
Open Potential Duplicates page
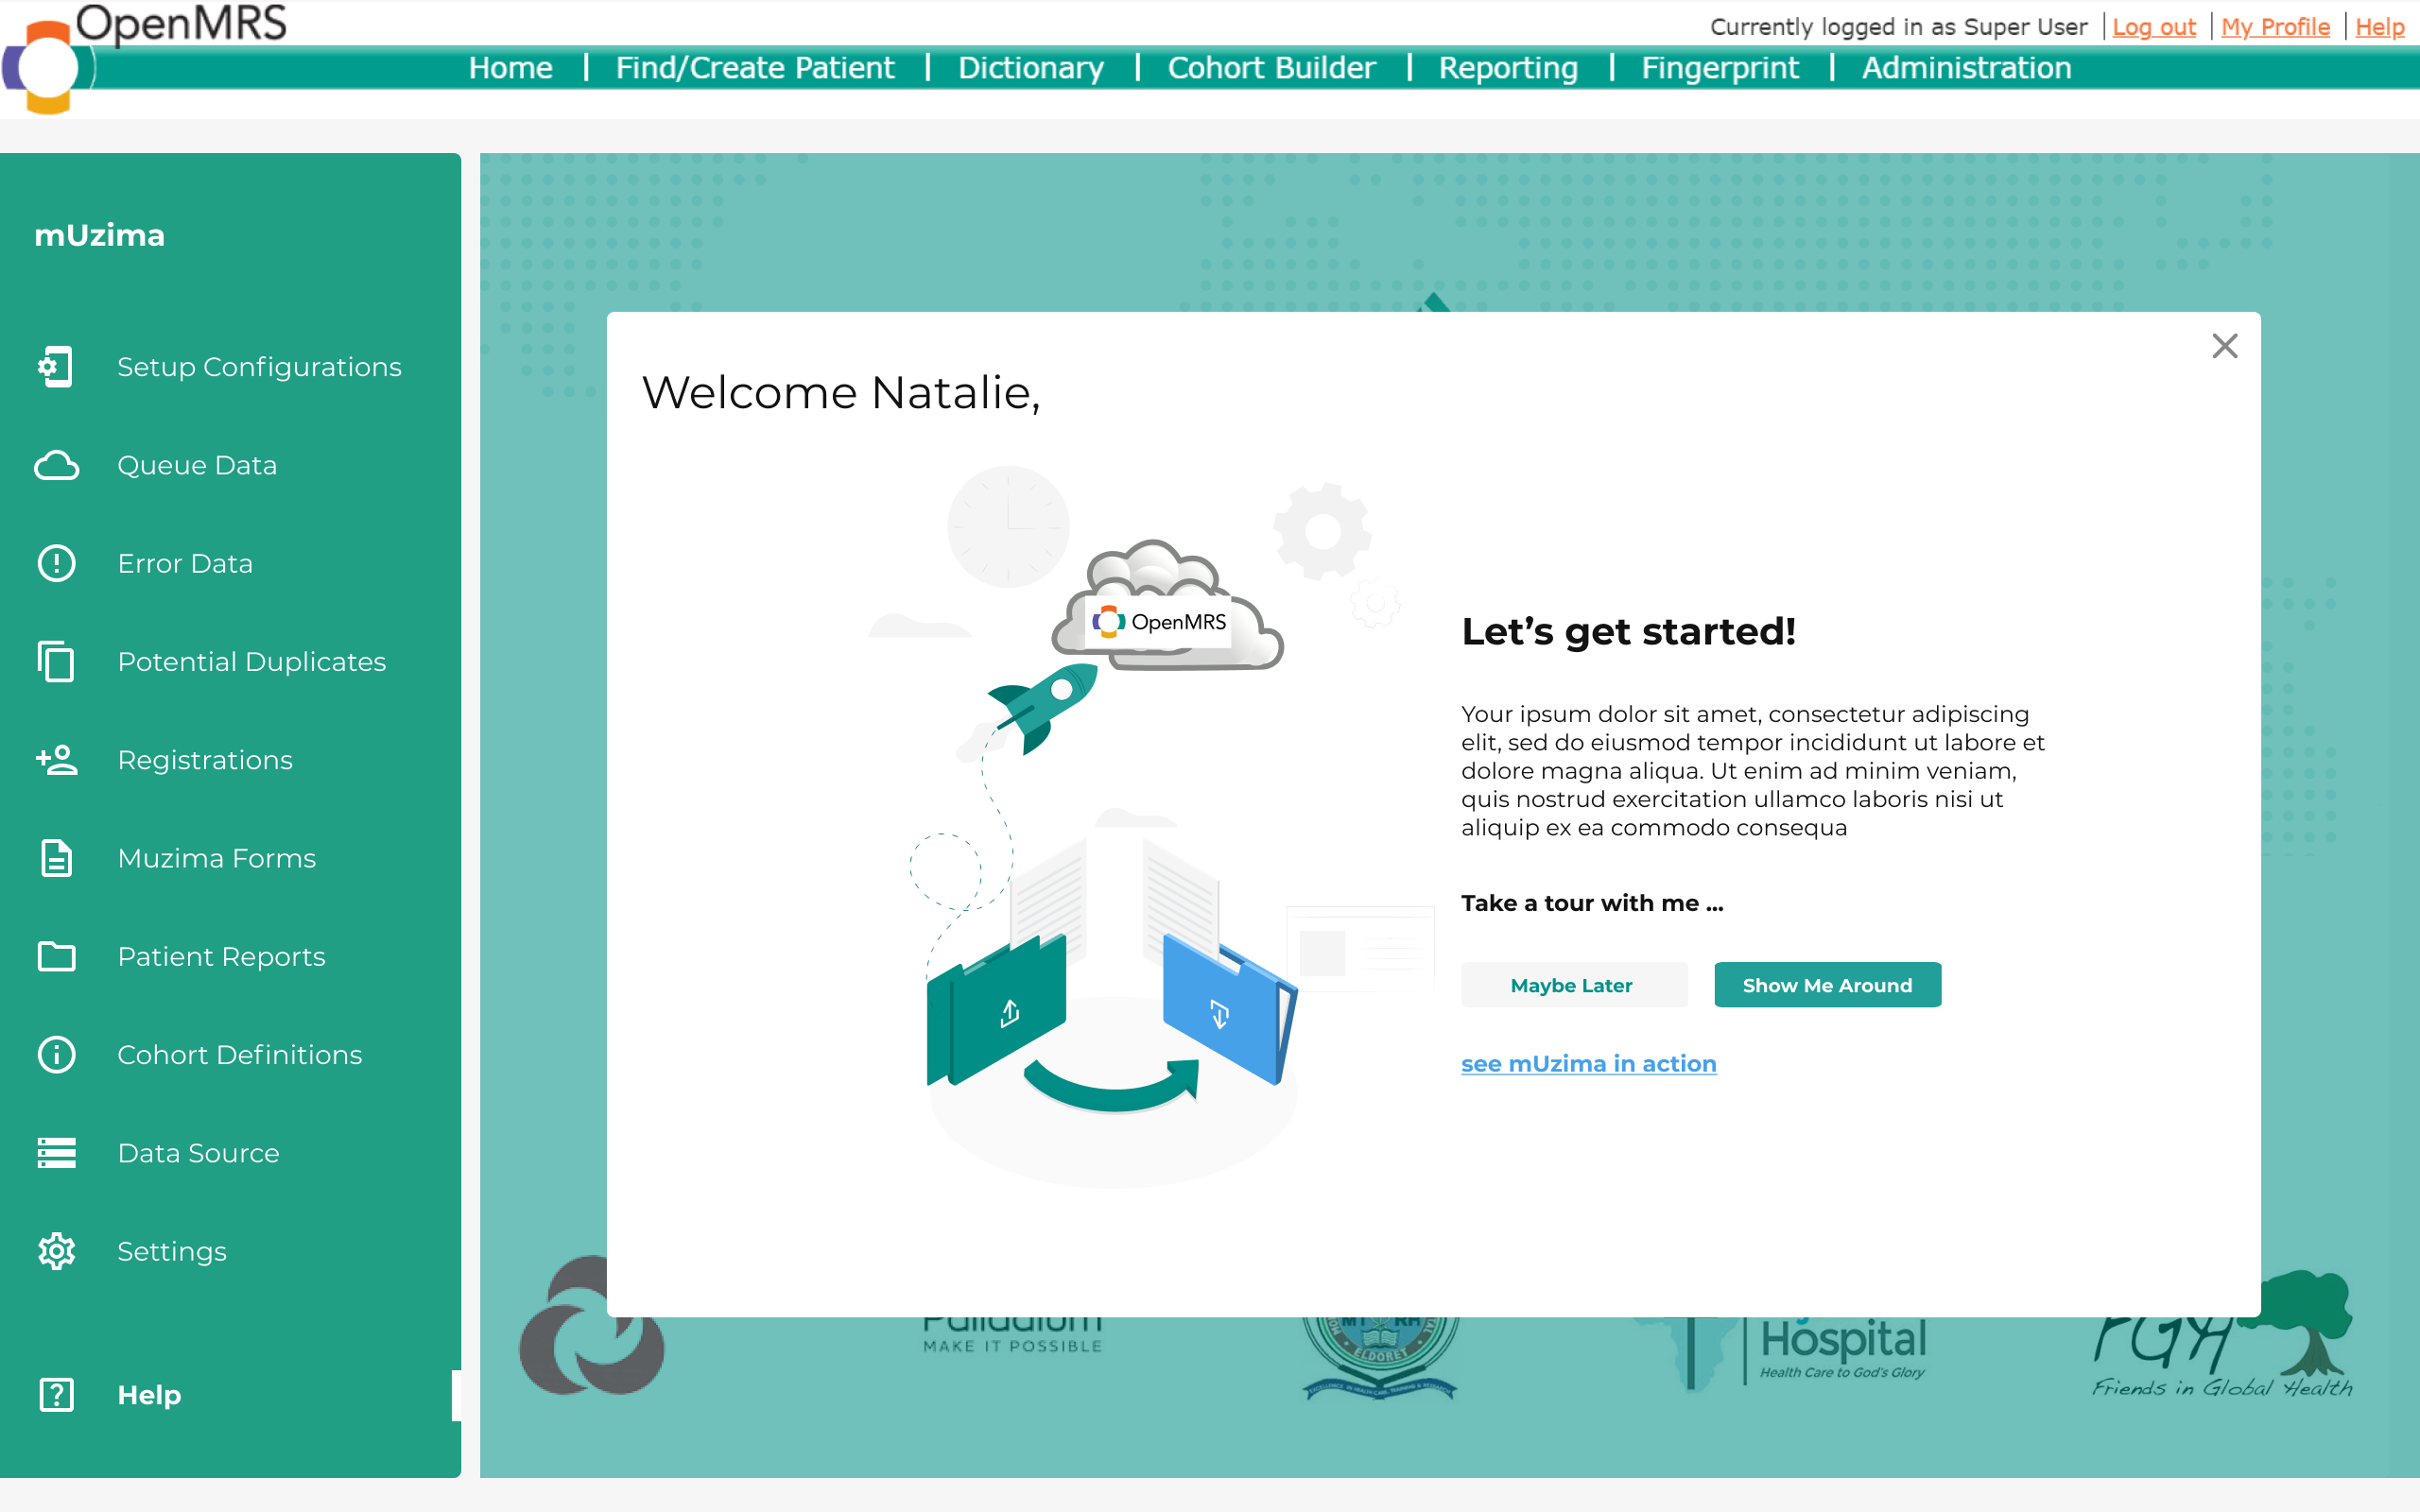230,661
